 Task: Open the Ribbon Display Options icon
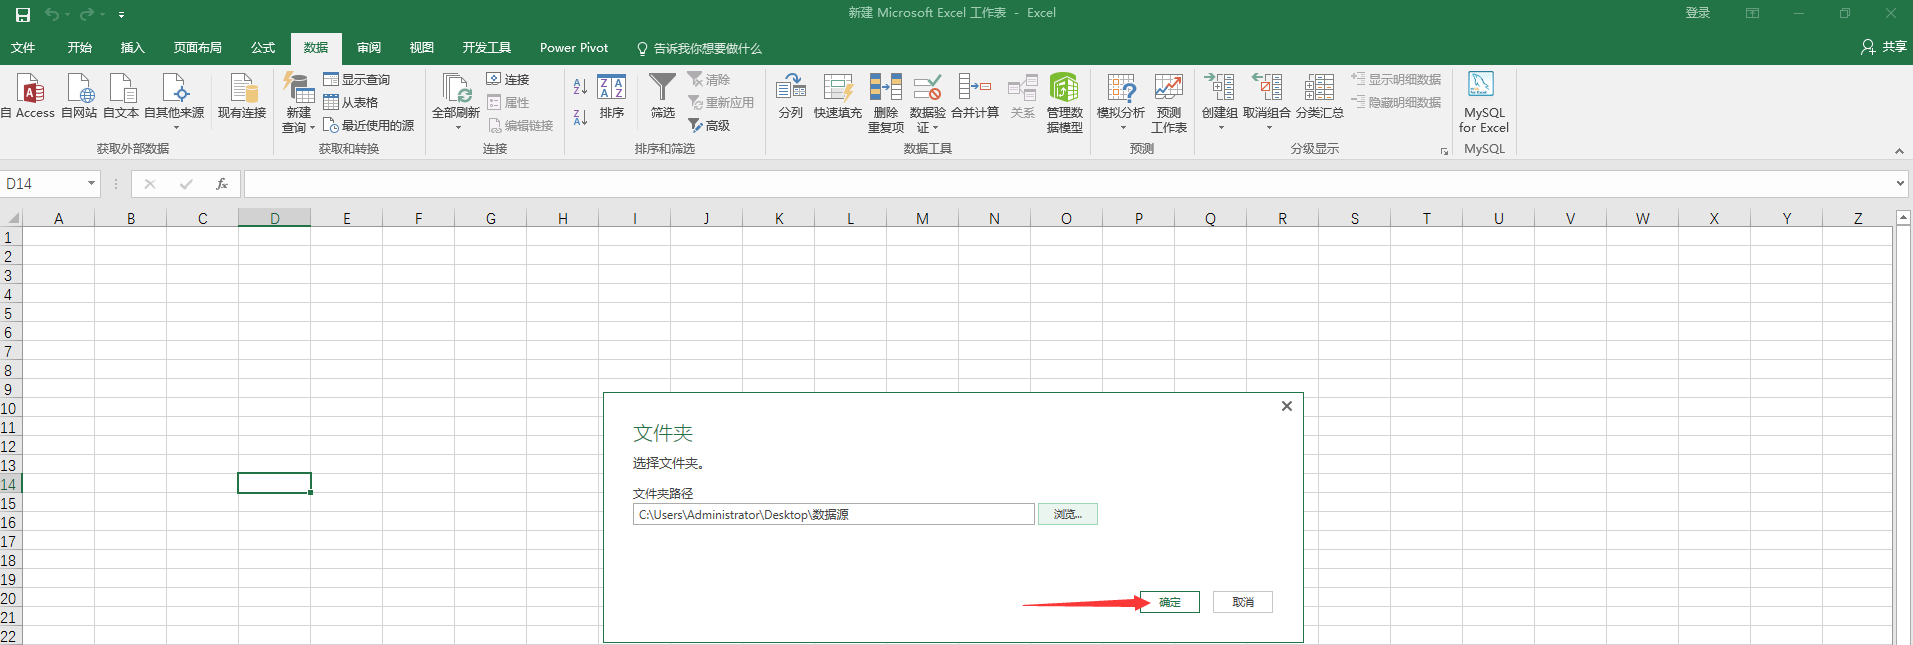[x=1752, y=13]
